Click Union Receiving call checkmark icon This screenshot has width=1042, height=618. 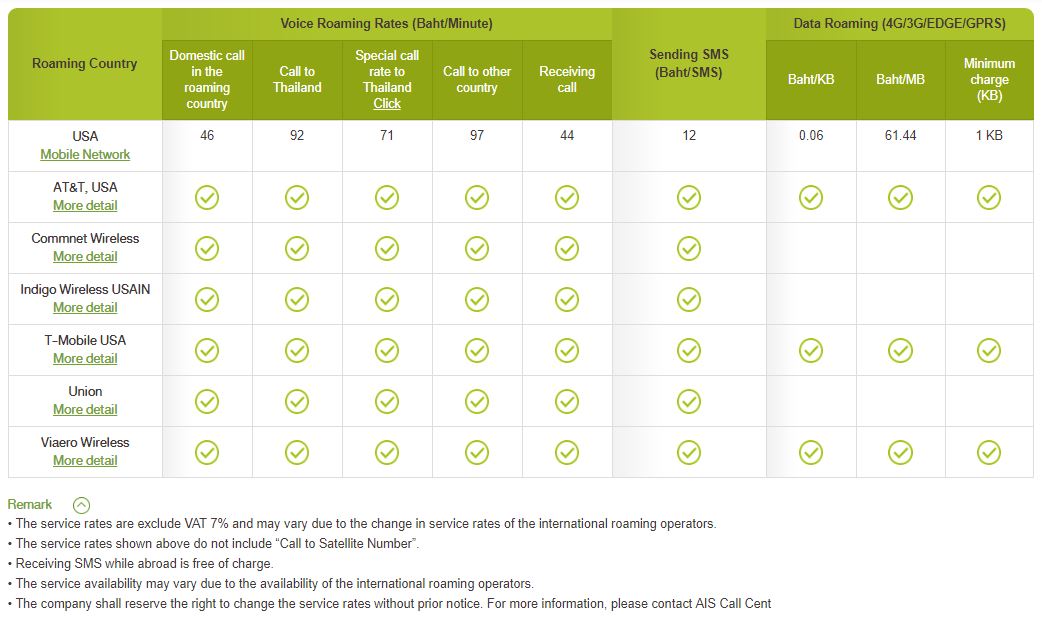(567, 401)
